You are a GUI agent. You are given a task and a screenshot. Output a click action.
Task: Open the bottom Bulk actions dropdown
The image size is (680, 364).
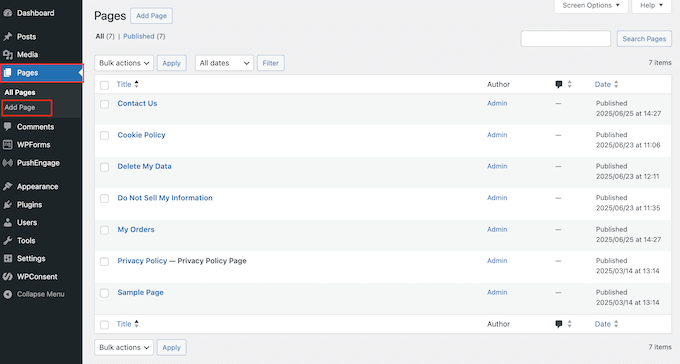tap(124, 348)
